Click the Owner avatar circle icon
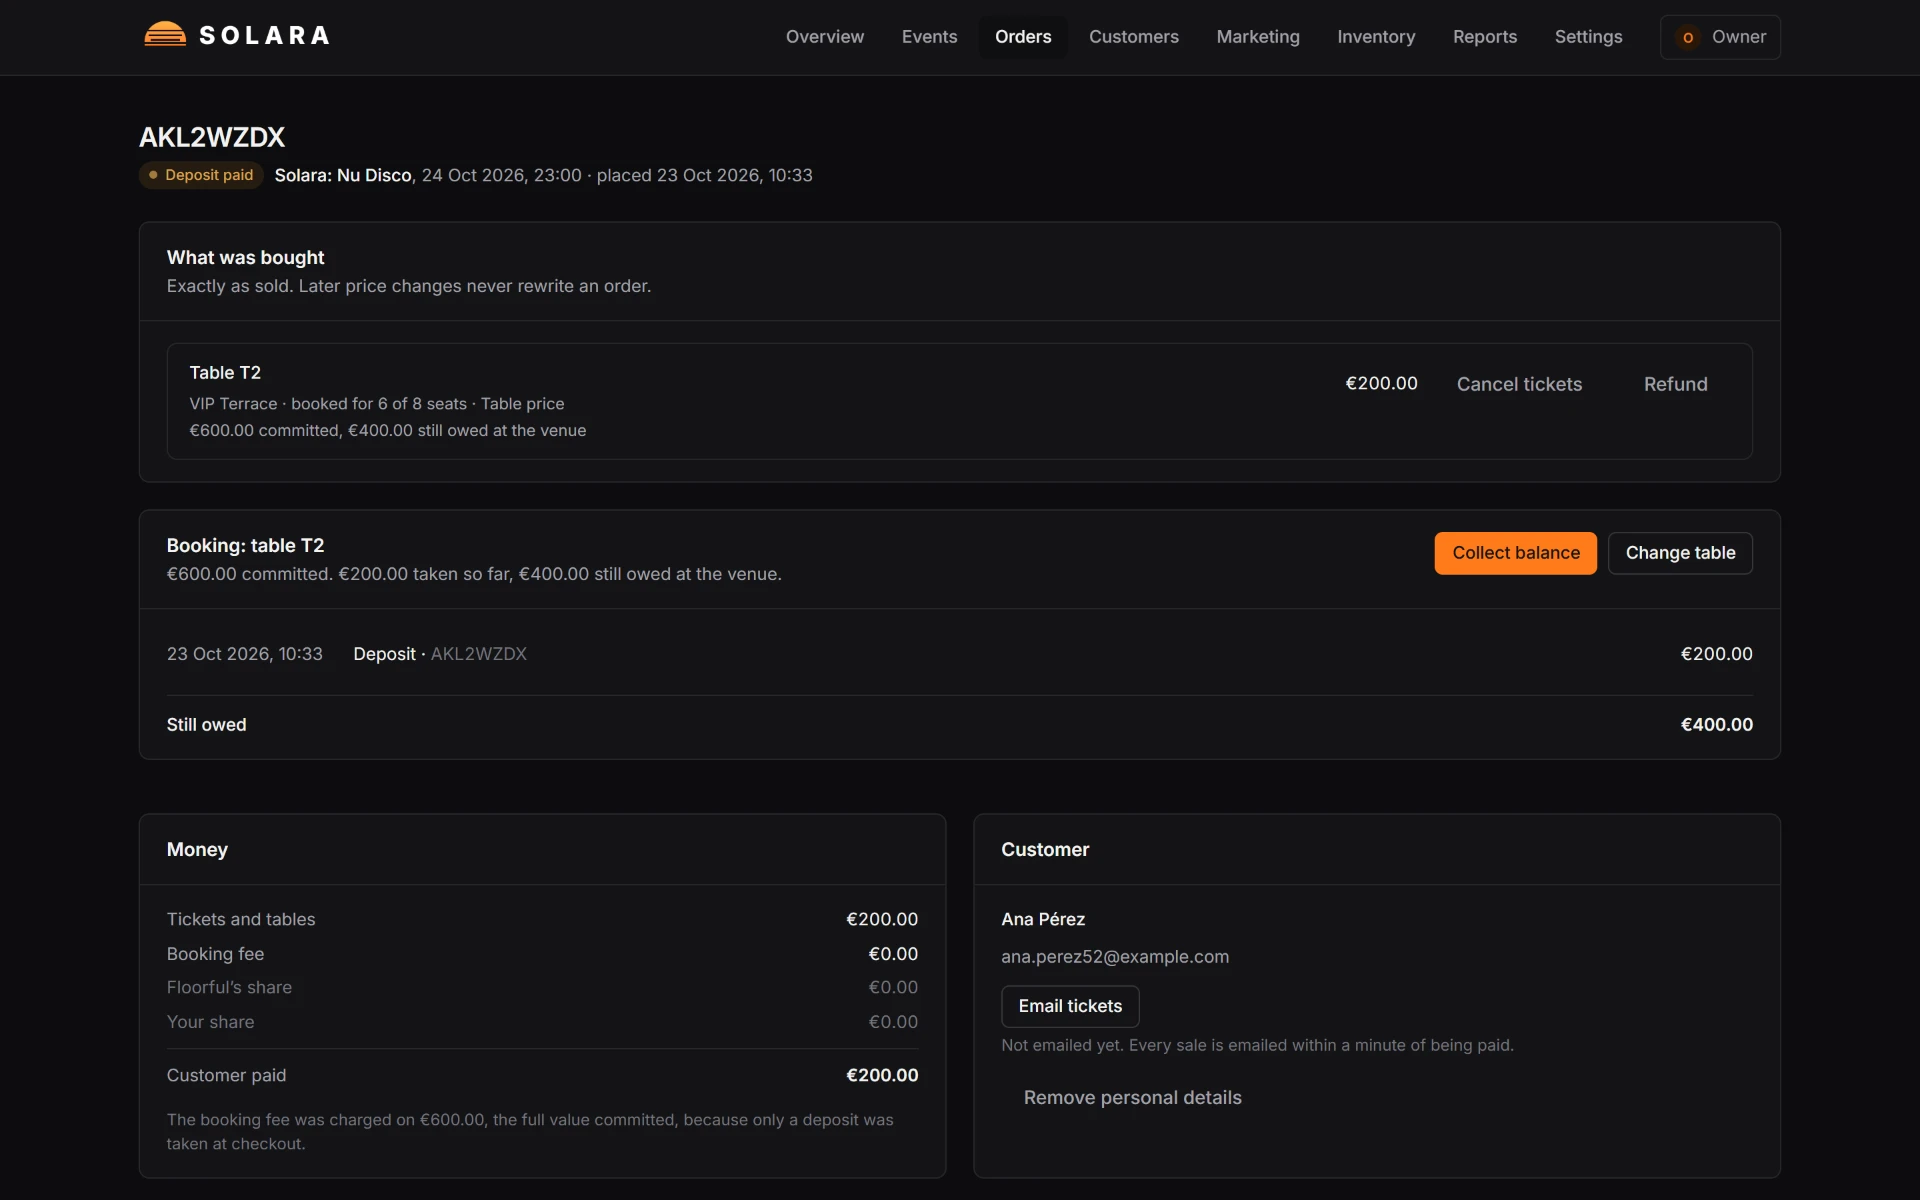The height and width of the screenshot is (1200, 1920). 1688,37
